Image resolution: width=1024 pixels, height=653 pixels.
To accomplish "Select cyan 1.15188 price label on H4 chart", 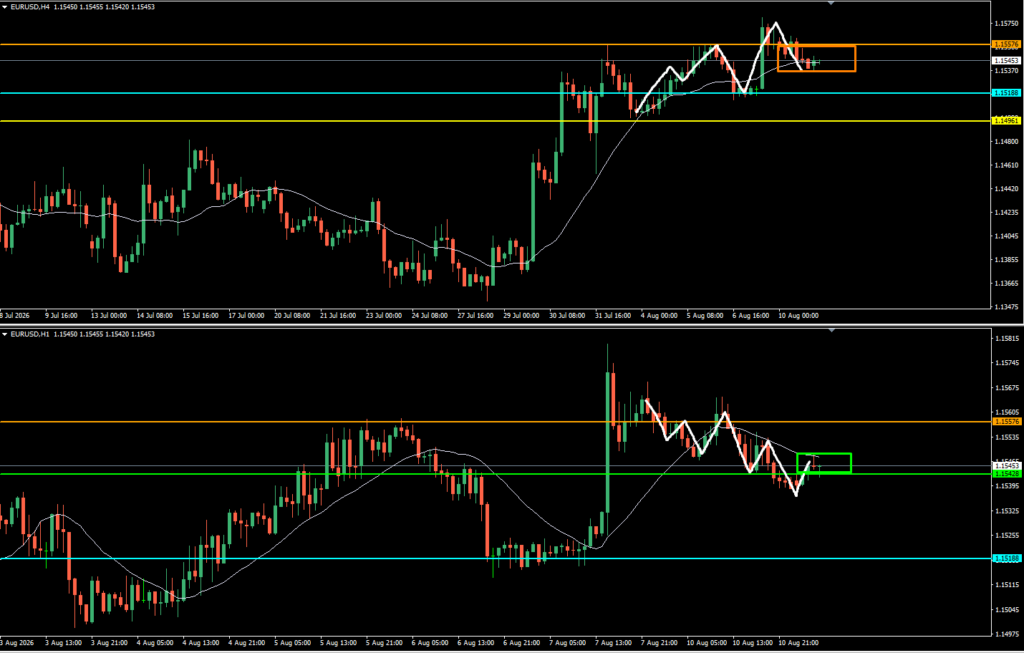I will coord(1006,93).
